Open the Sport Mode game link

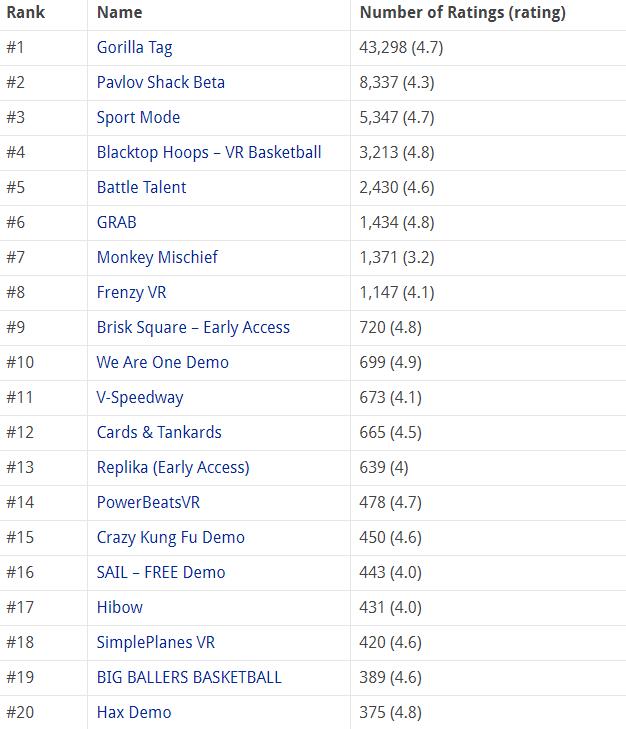138,117
